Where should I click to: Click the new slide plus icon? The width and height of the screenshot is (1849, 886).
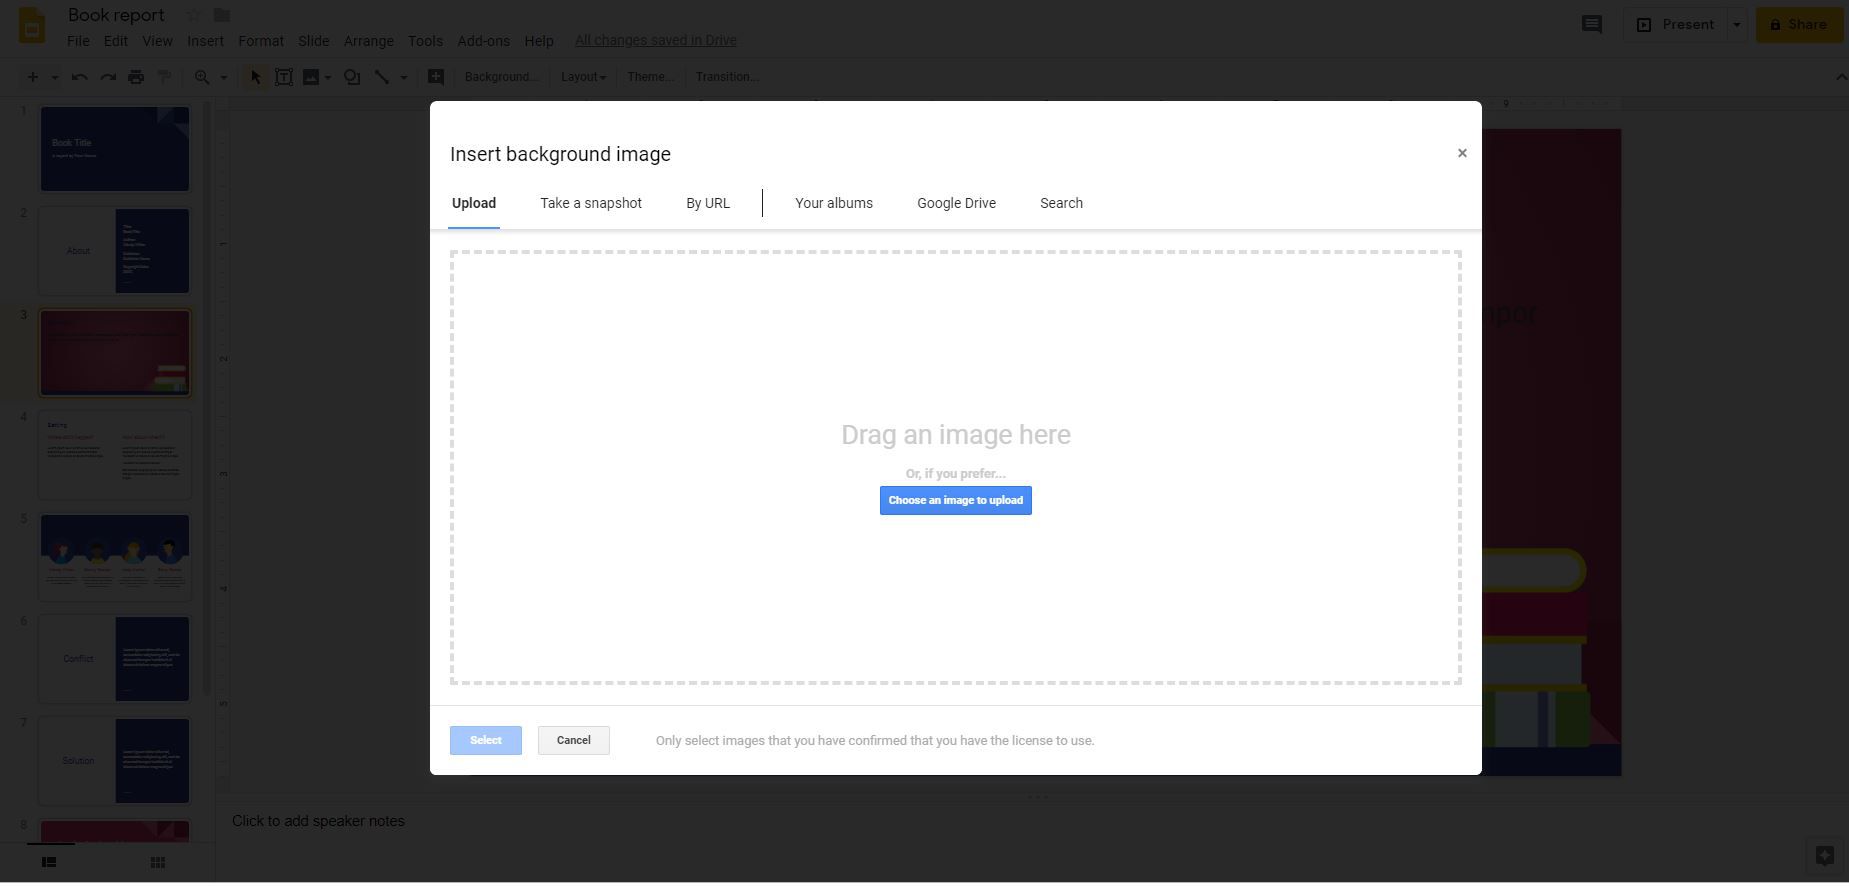pos(33,77)
